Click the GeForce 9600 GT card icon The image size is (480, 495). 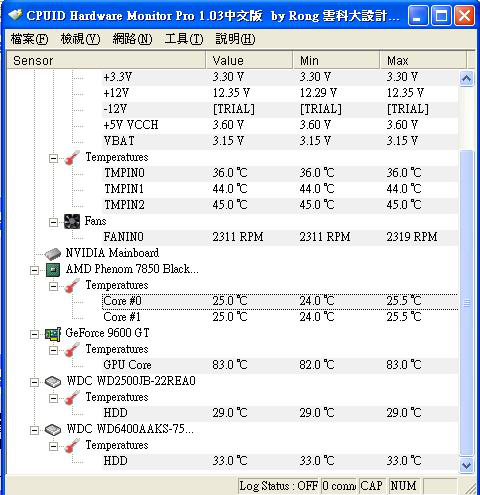(53, 334)
